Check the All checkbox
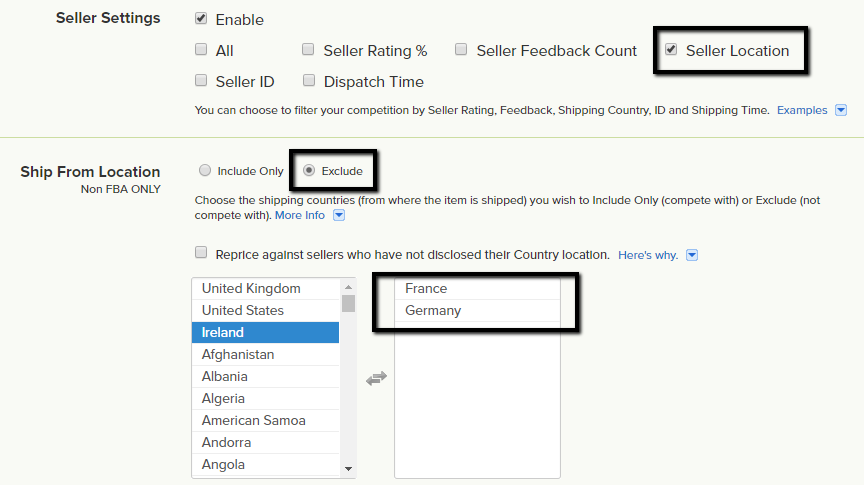Viewport: 864px width, 485px height. pyautogui.click(x=201, y=50)
